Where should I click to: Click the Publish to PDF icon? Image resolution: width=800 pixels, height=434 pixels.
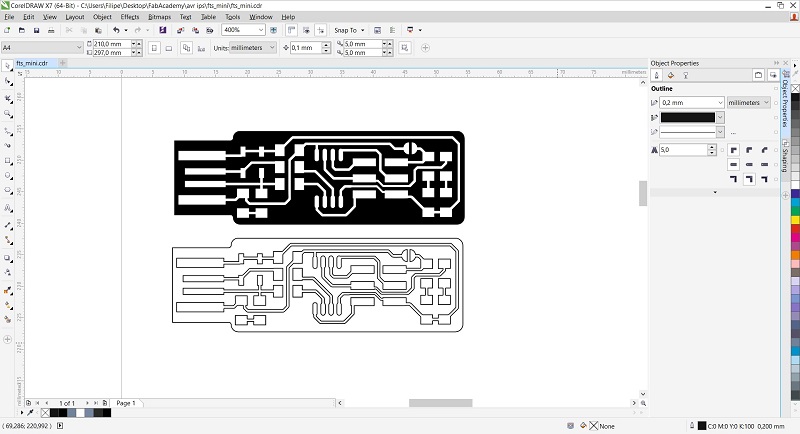click(209, 30)
